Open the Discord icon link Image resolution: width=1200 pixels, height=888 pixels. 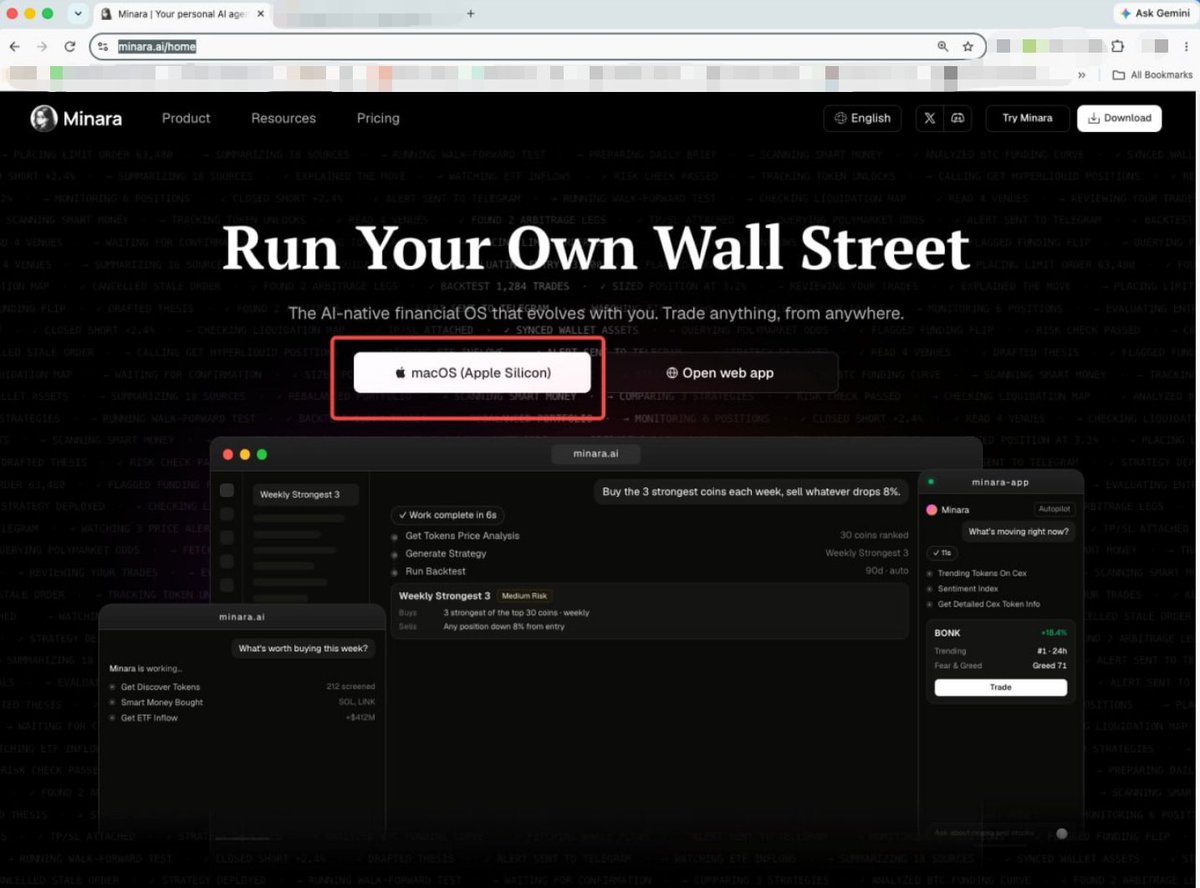pos(957,118)
